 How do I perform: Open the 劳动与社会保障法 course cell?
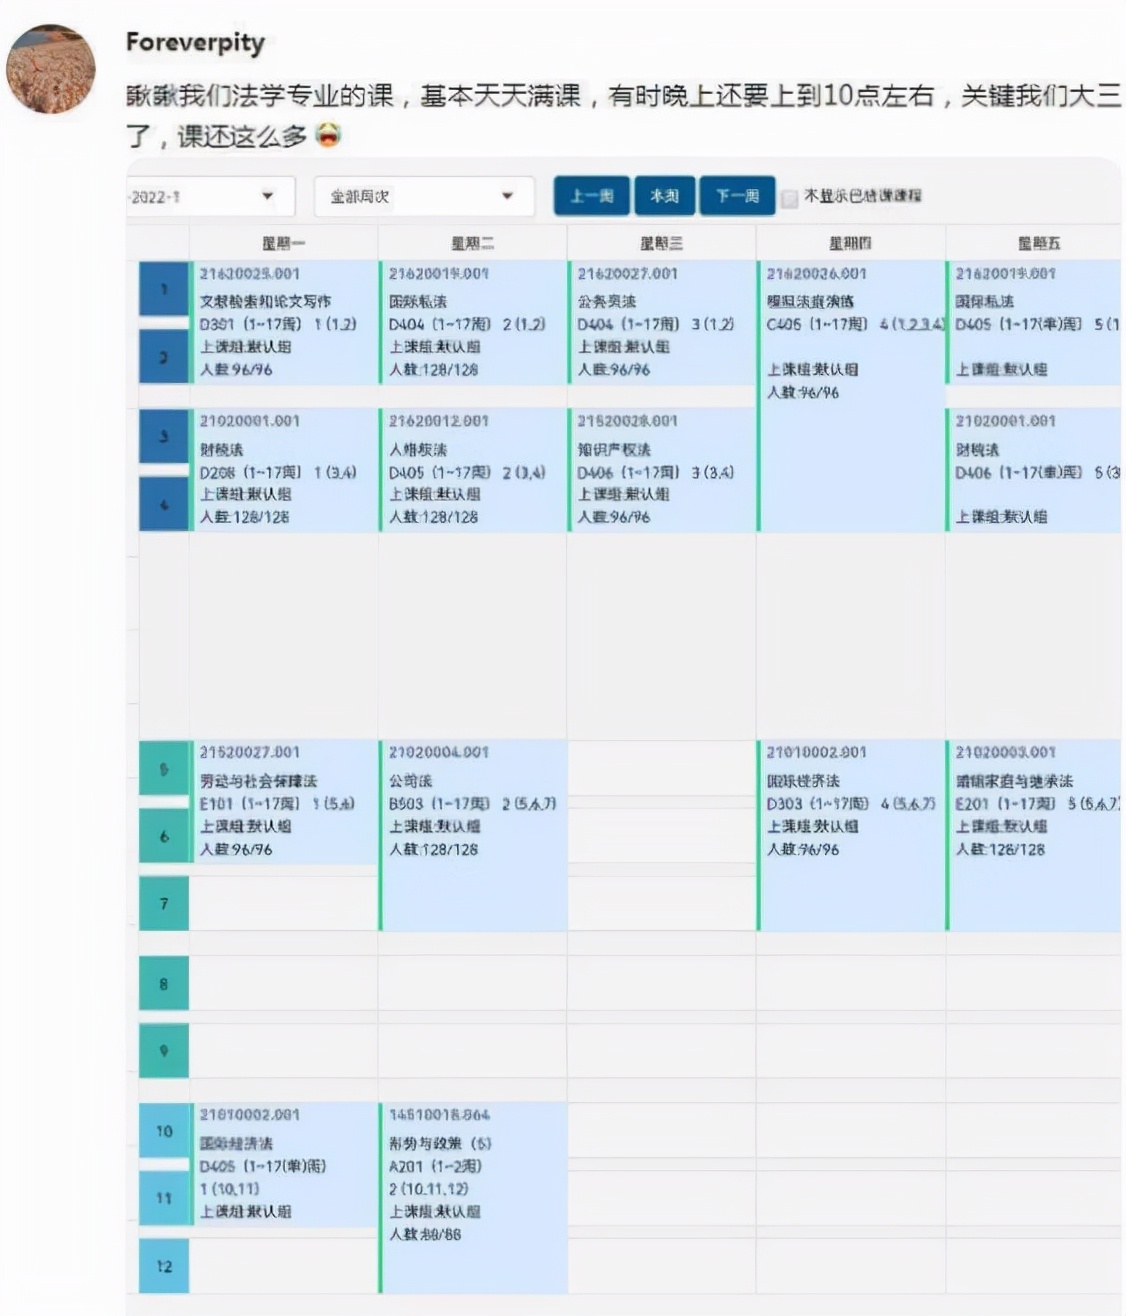click(x=285, y=800)
